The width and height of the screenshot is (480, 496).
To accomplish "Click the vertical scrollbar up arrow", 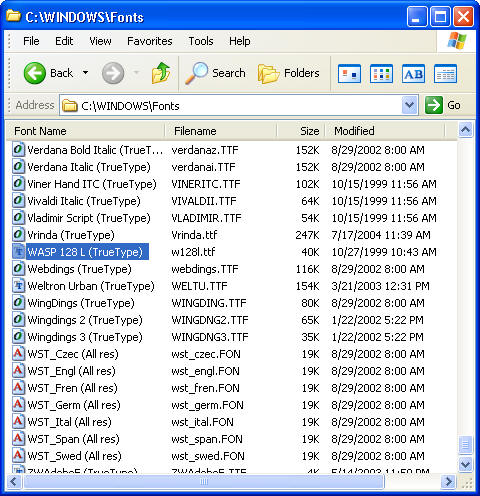I will point(465,130).
